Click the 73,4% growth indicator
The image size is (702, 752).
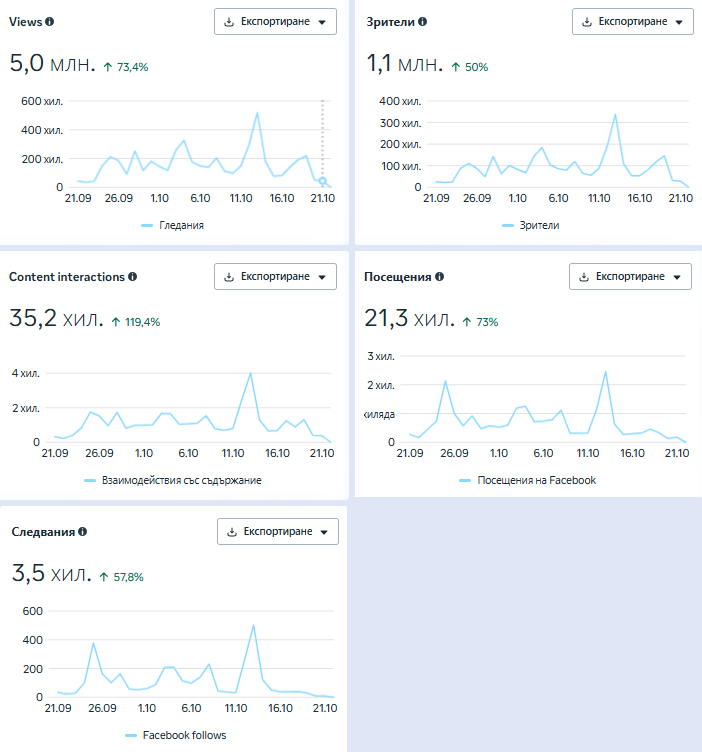tap(126, 67)
